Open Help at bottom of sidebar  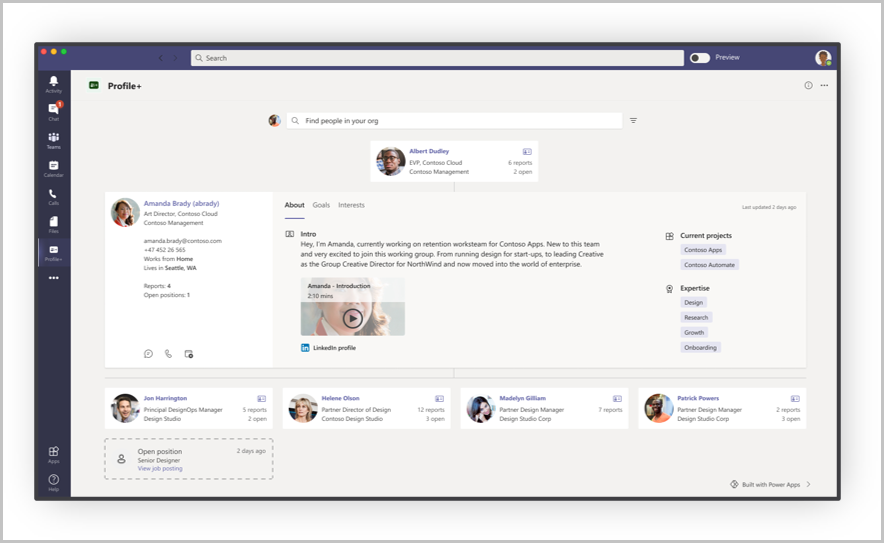[54, 482]
